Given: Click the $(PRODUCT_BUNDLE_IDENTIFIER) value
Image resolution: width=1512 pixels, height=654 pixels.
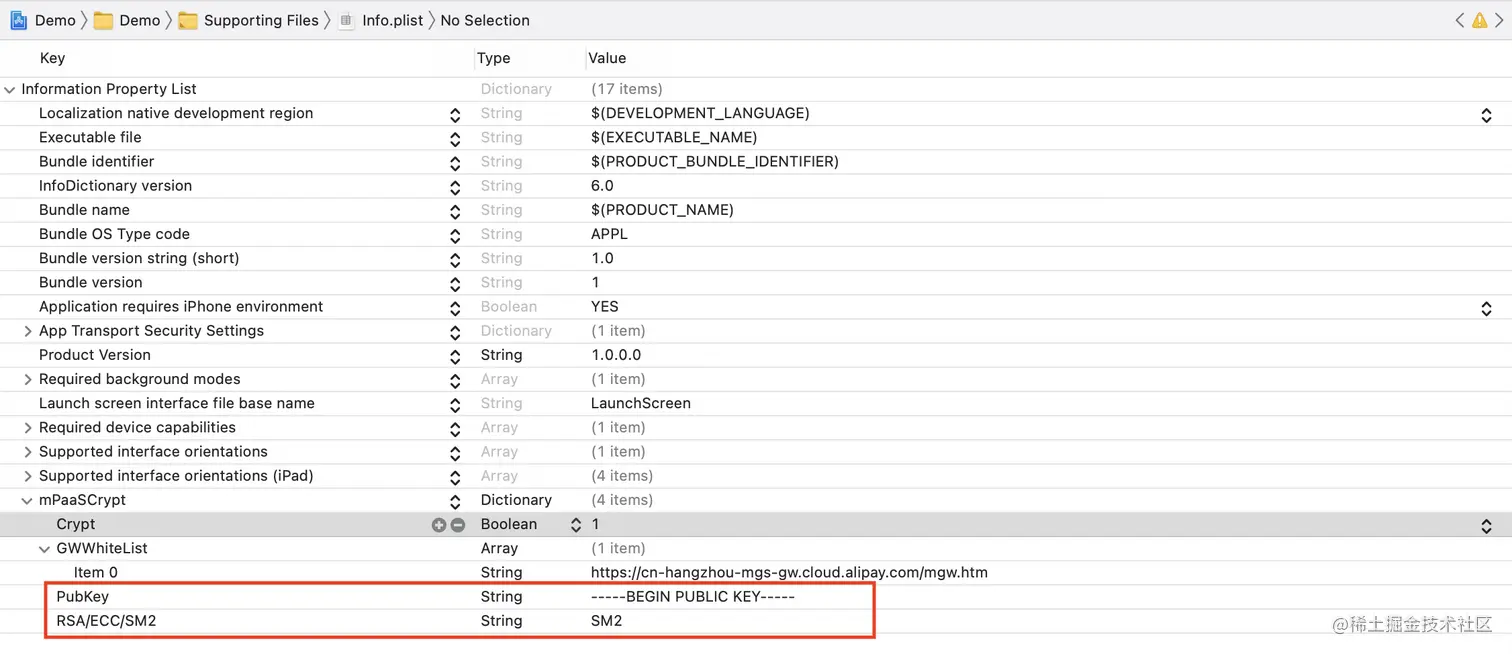Looking at the screenshot, I should pyautogui.click(x=715, y=162).
